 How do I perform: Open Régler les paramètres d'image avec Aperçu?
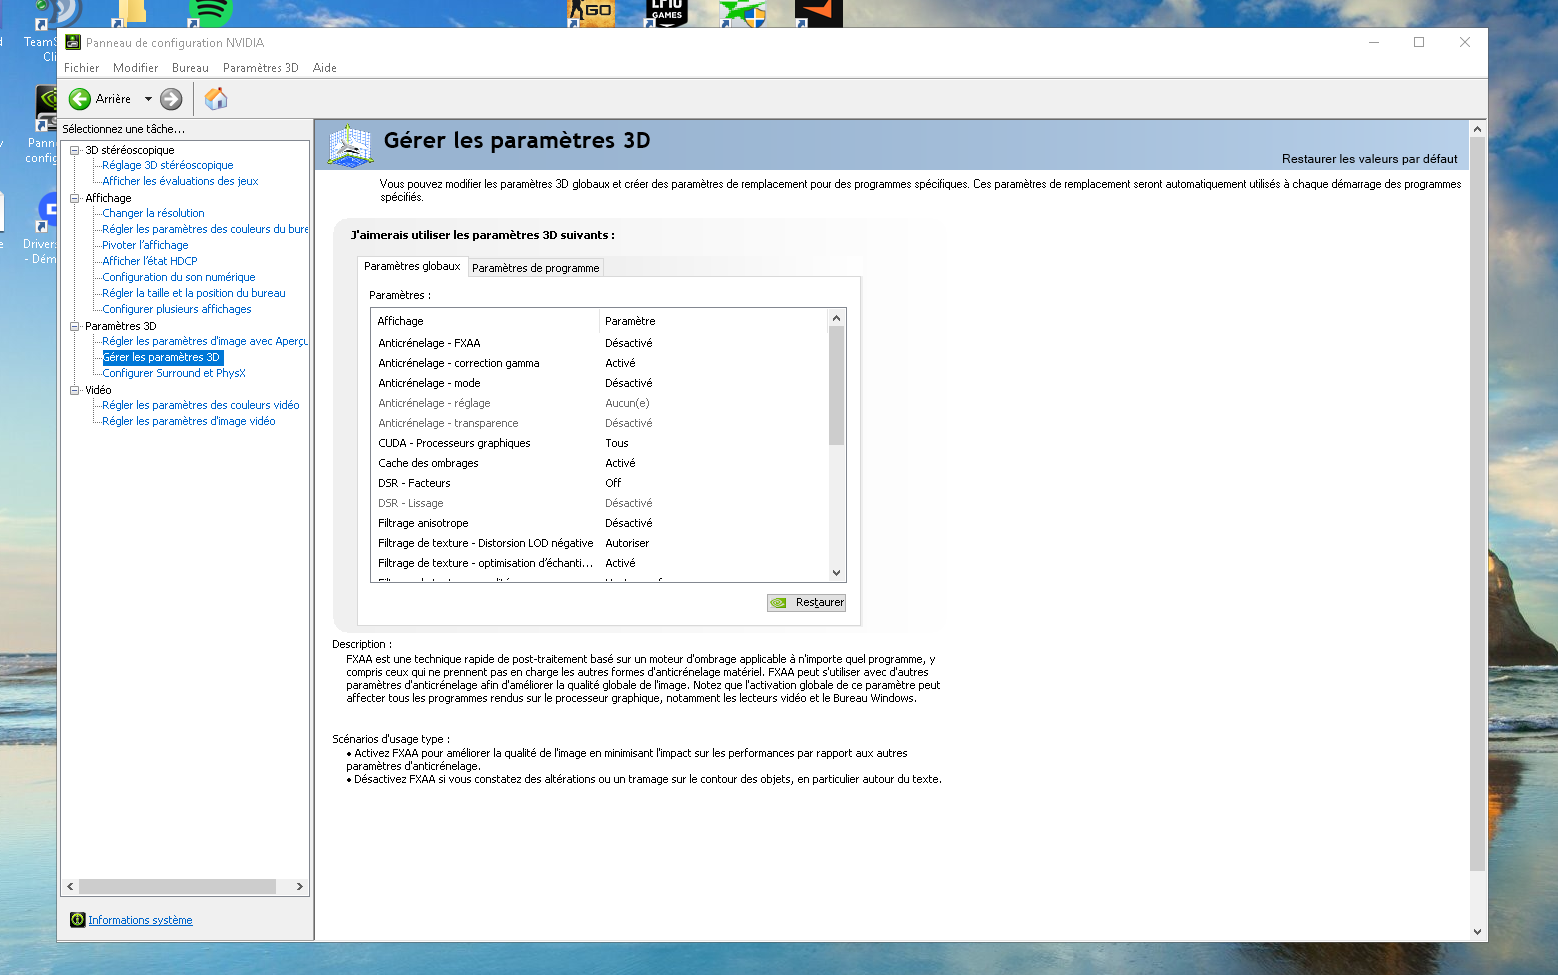(x=205, y=341)
